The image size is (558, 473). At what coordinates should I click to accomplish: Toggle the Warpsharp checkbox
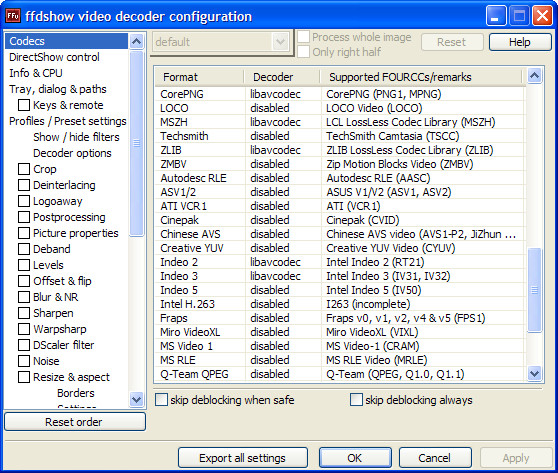point(24,329)
